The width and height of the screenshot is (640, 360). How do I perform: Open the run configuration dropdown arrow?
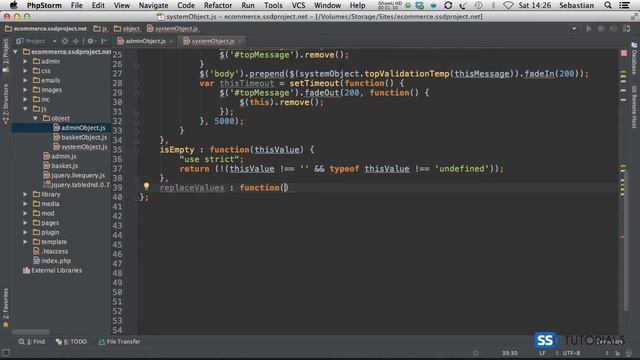click(574, 29)
